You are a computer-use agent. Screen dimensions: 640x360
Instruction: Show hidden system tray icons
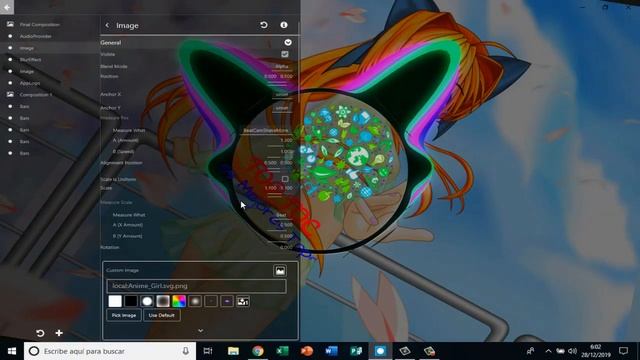click(548, 351)
